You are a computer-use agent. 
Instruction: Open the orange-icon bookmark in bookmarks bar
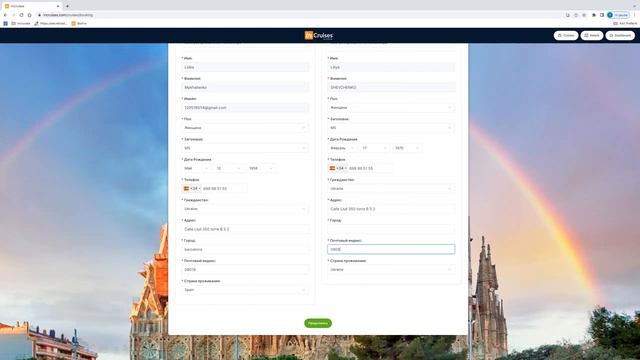[x=79, y=24]
